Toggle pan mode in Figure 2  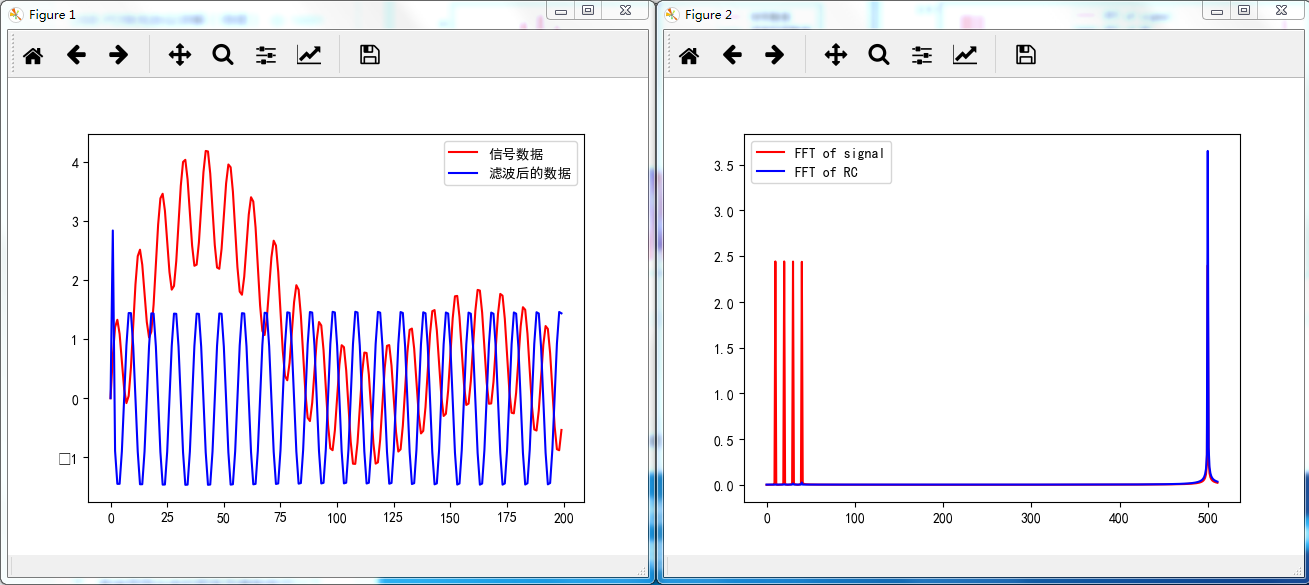coord(835,55)
